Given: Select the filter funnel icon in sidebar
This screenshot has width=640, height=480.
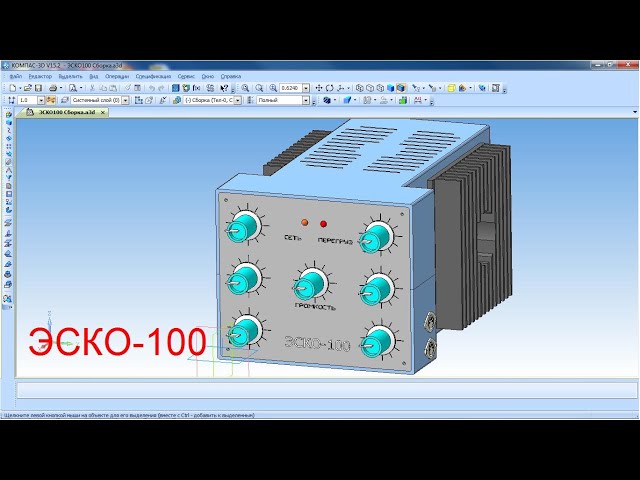Looking at the screenshot, I should point(8,178).
